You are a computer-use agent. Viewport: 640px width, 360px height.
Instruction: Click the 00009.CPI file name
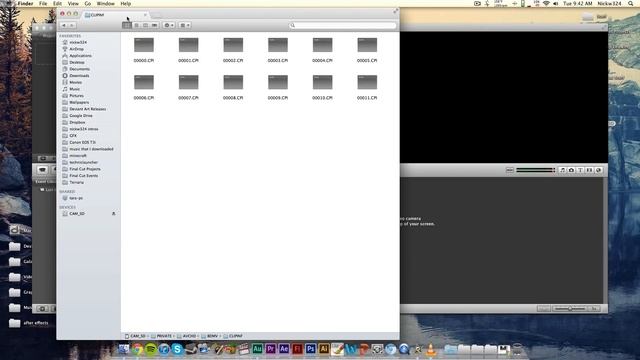(278, 98)
